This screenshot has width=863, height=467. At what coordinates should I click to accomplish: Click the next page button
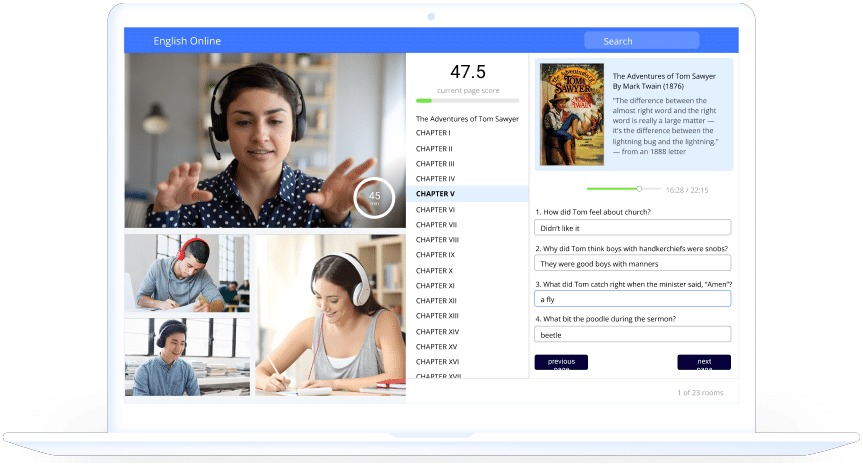coord(704,362)
